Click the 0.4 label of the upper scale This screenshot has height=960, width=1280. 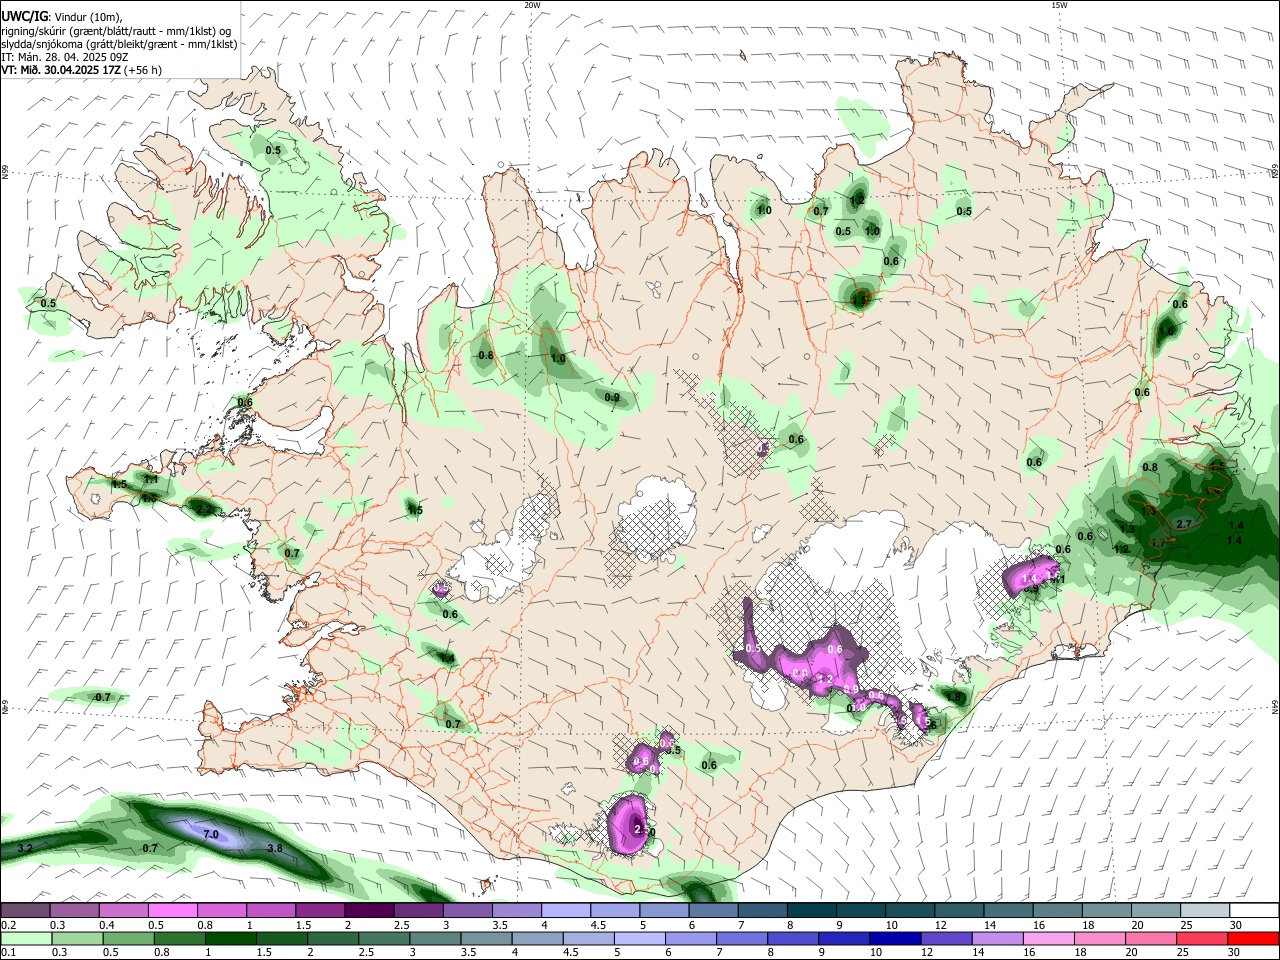[106, 925]
